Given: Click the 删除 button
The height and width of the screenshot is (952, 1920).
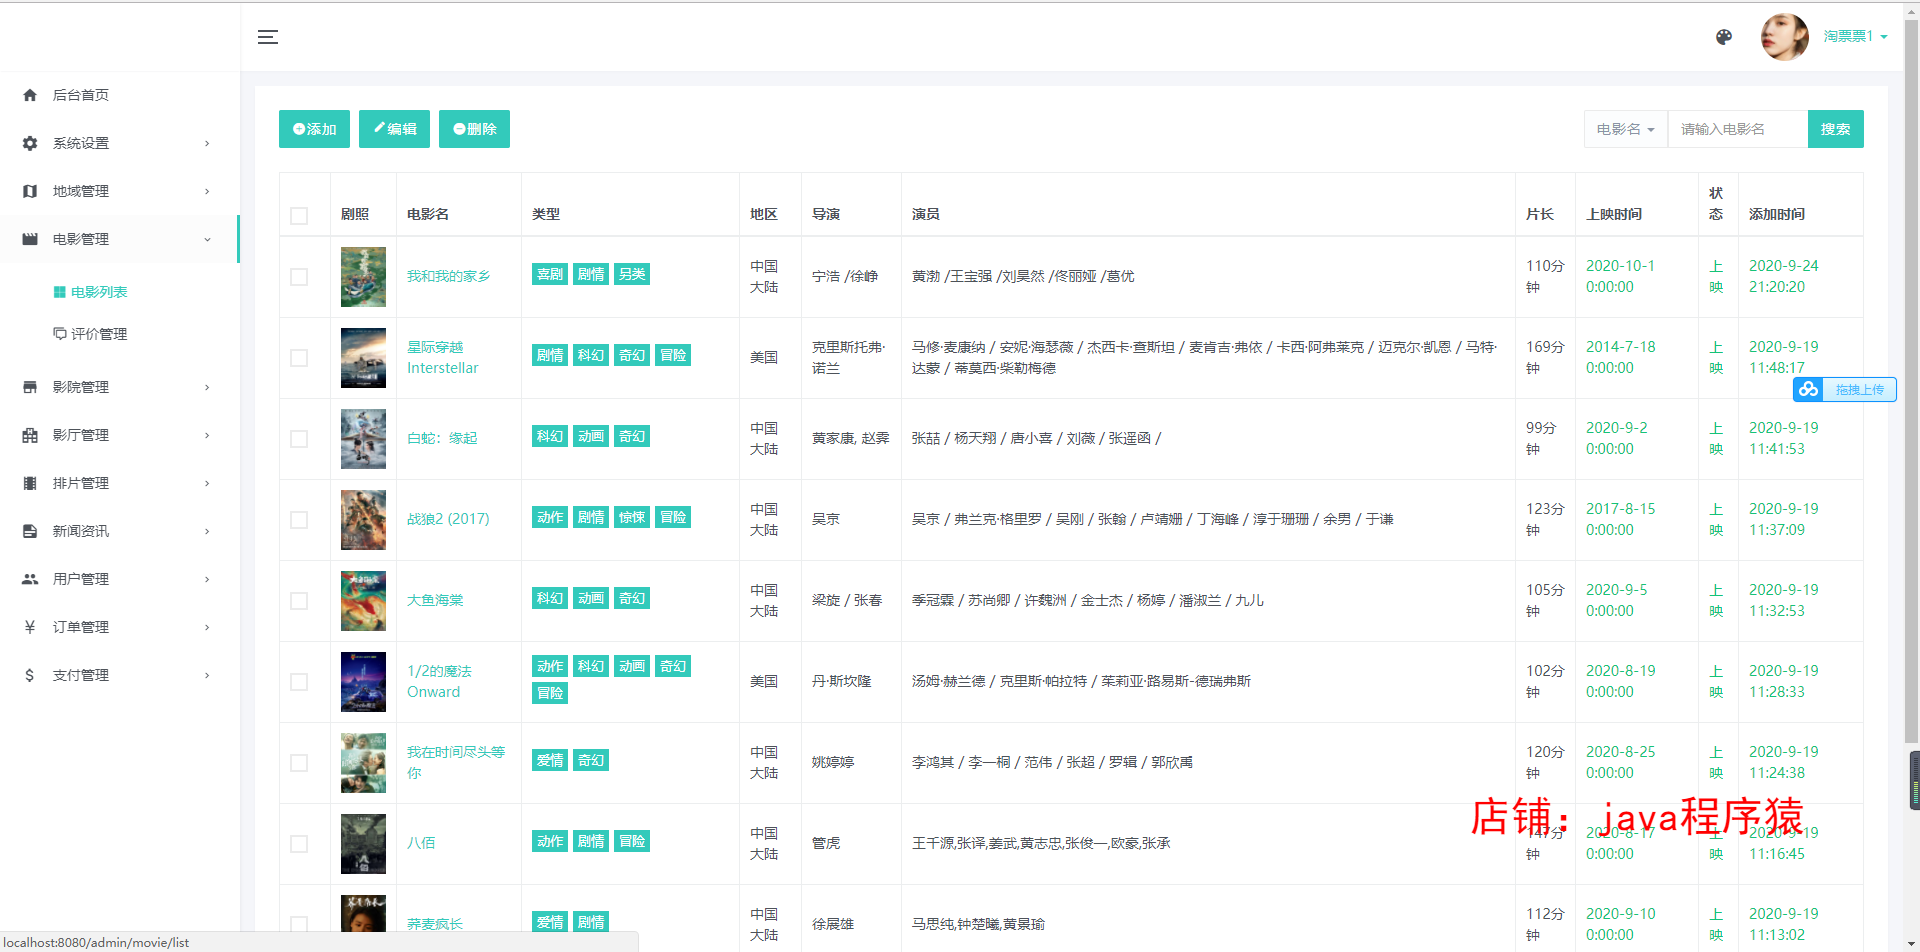Looking at the screenshot, I should [x=474, y=129].
